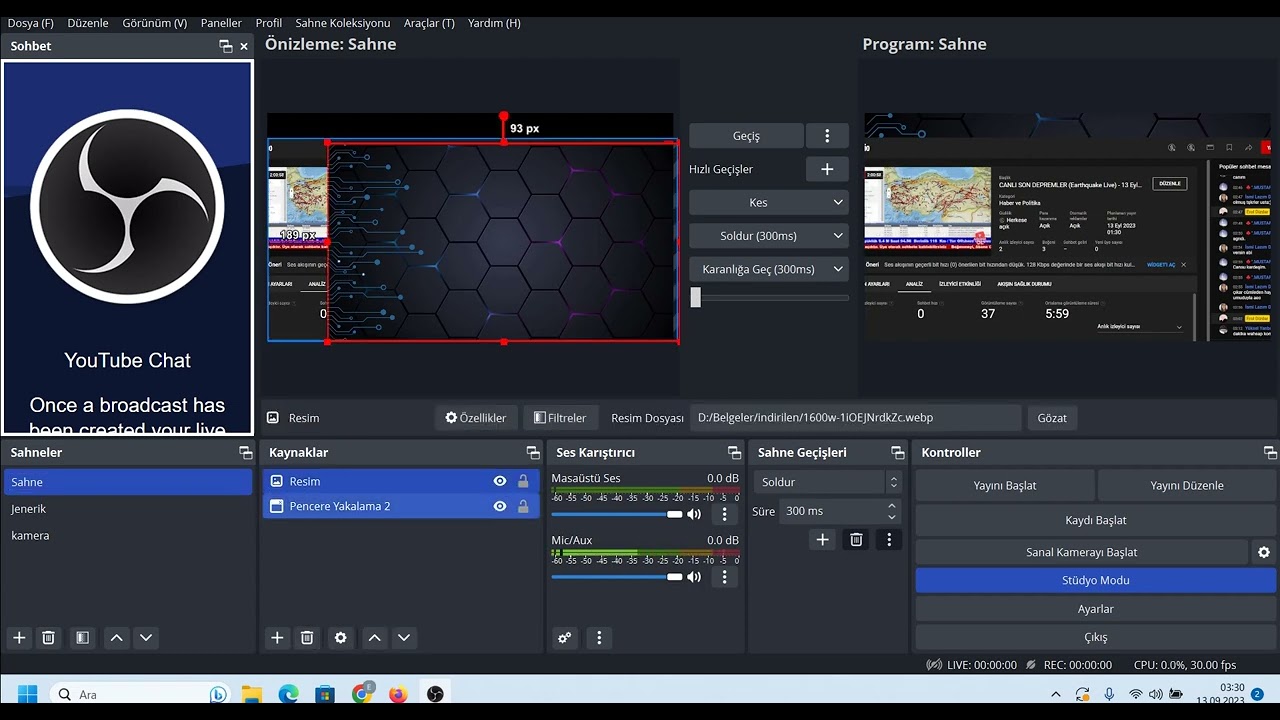Mute Masaüstü Ses speaker icon
Image resolution: width=1280 pixels, height=720 pixels.
(x=694, y=514)
